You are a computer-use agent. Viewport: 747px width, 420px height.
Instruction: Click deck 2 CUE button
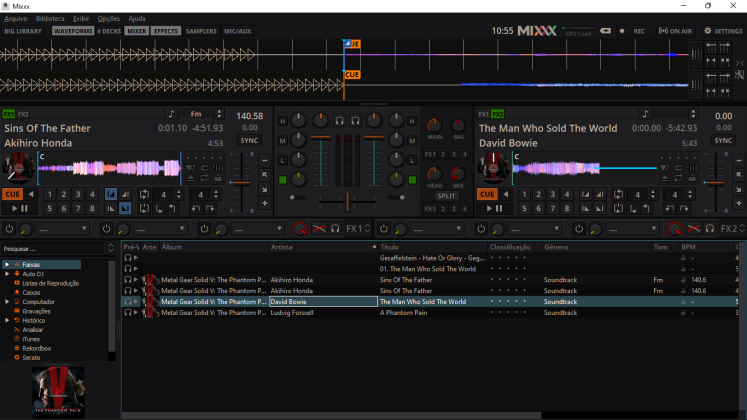coord(487,194)
